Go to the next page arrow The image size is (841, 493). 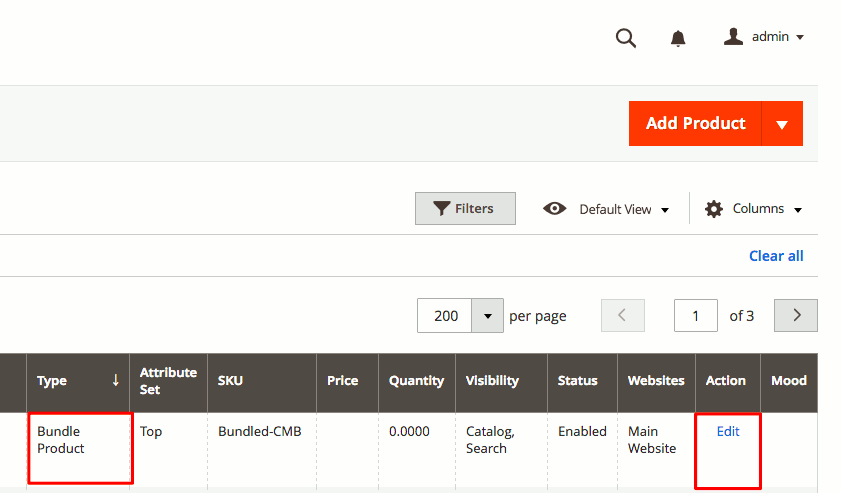[x=796, y=315]
